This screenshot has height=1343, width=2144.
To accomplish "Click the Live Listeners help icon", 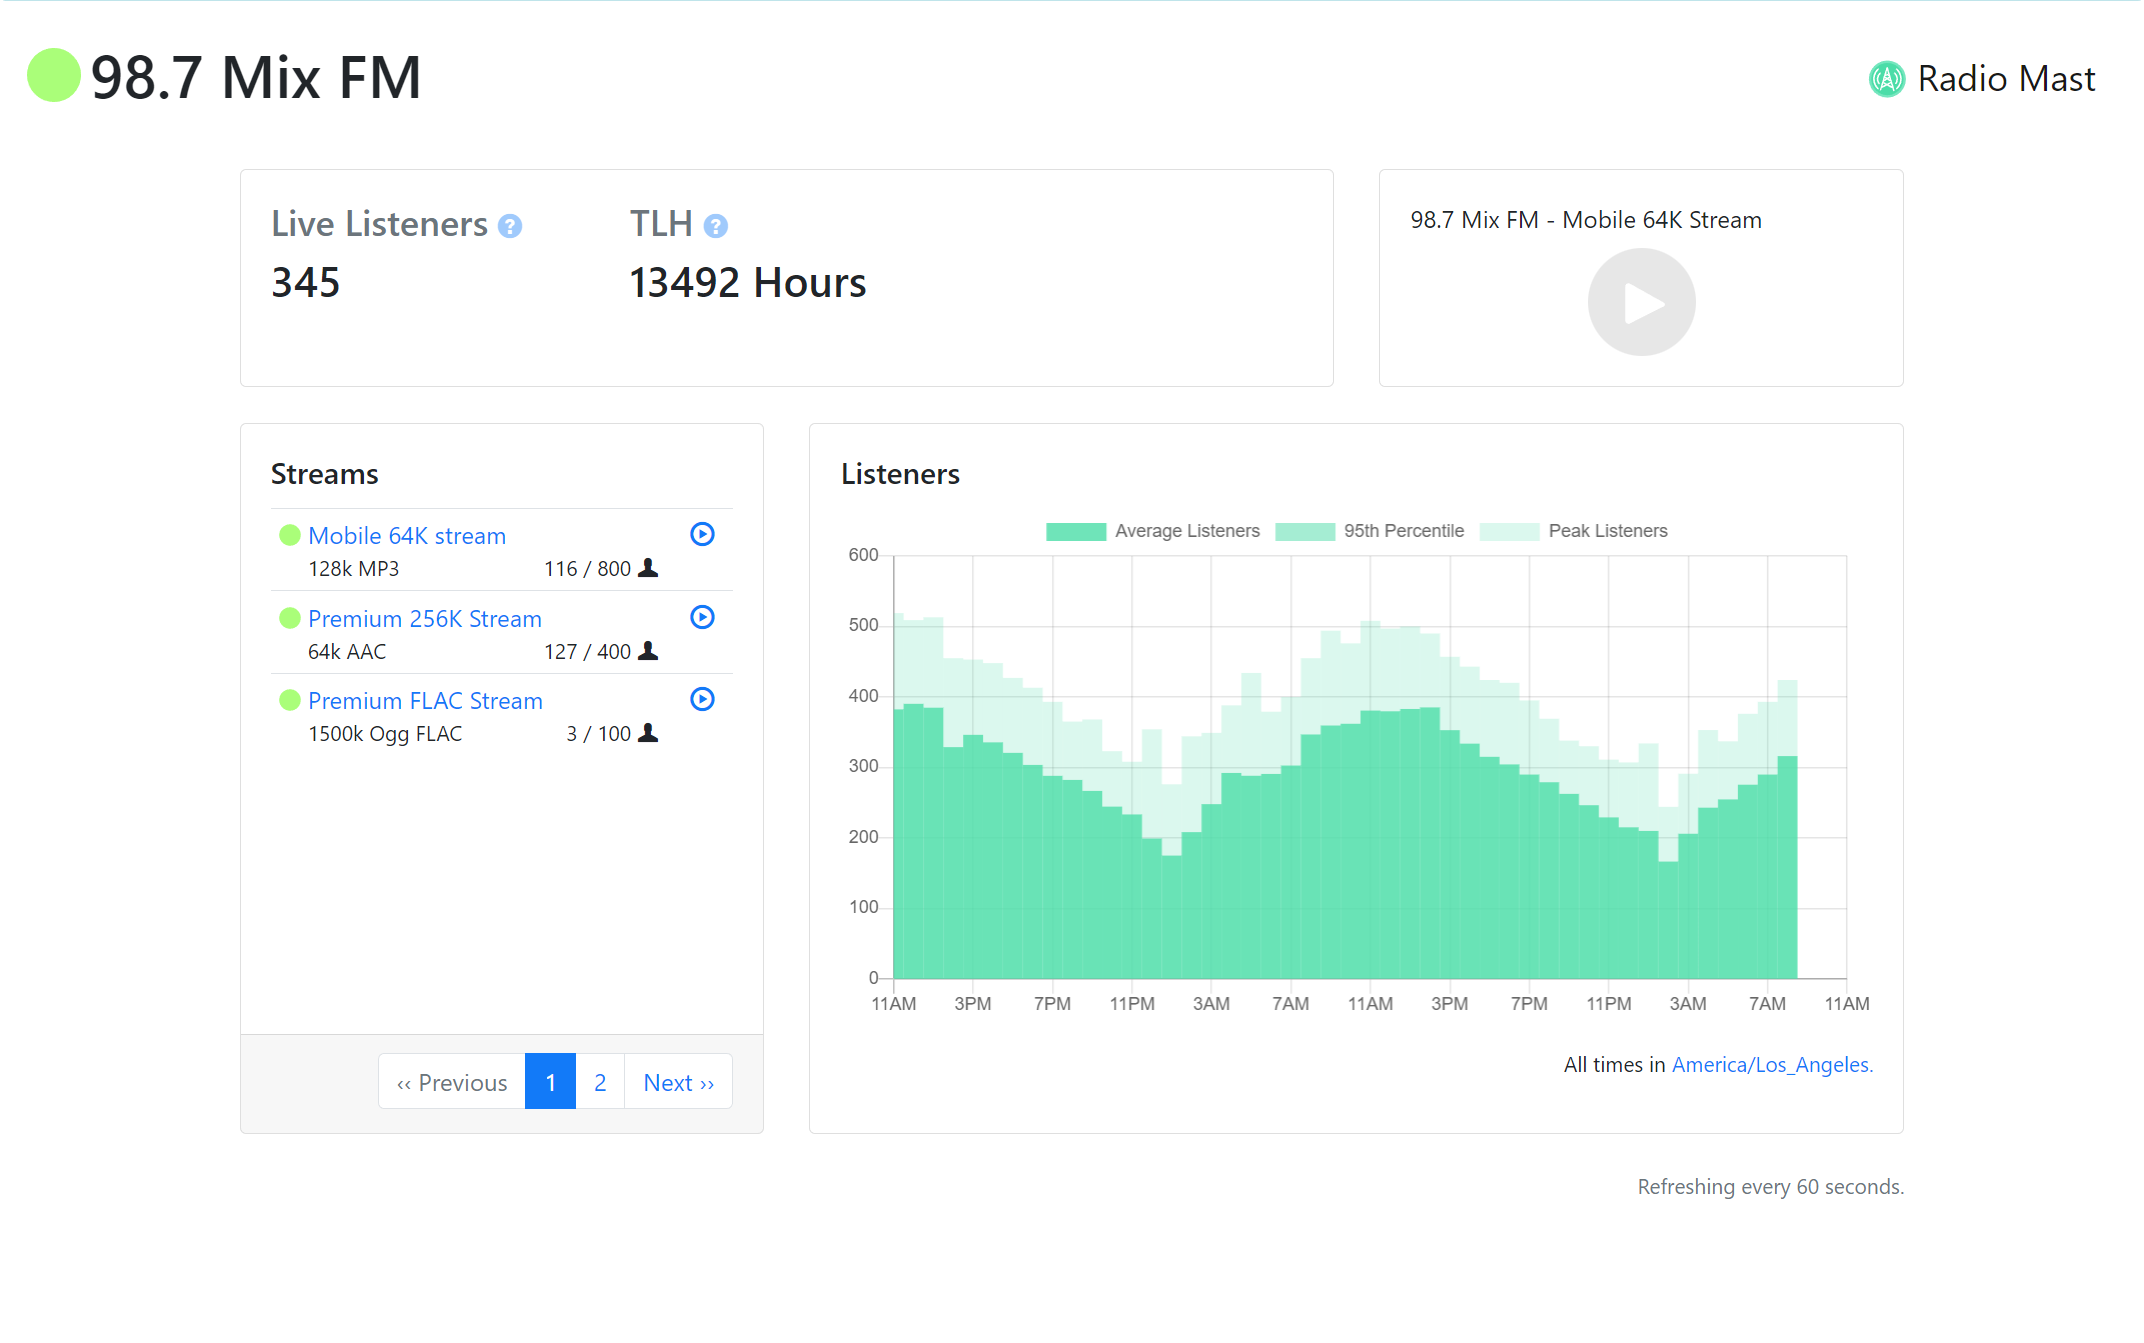I will [510, 226].
